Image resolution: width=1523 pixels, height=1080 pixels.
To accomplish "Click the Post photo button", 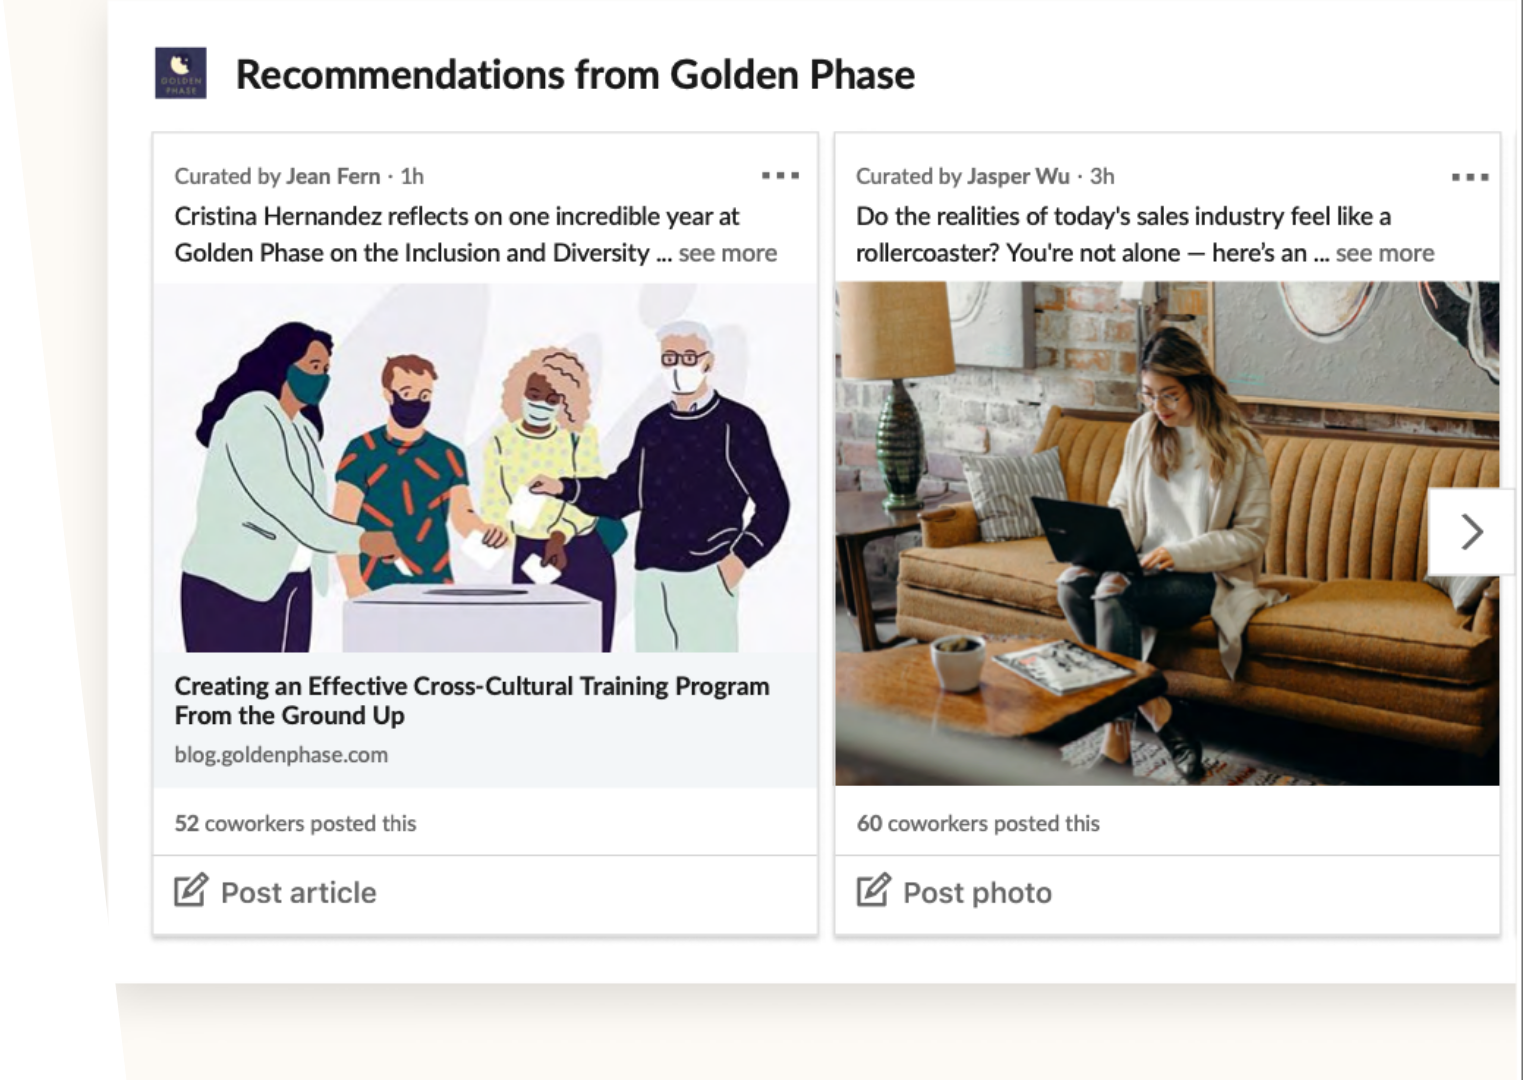I will [1167, 894].
